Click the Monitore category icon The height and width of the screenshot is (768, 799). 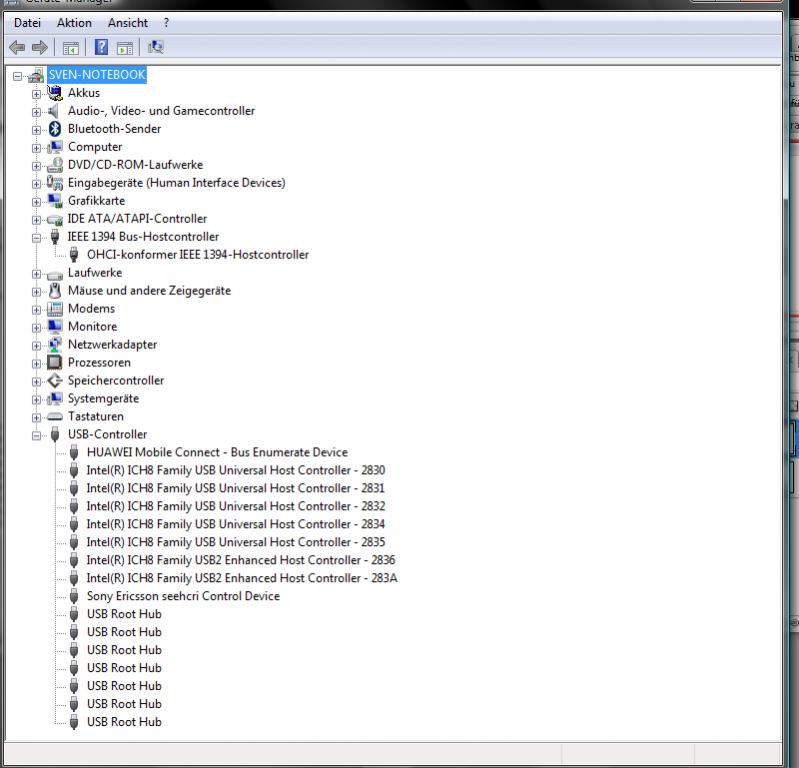point(55,327)
